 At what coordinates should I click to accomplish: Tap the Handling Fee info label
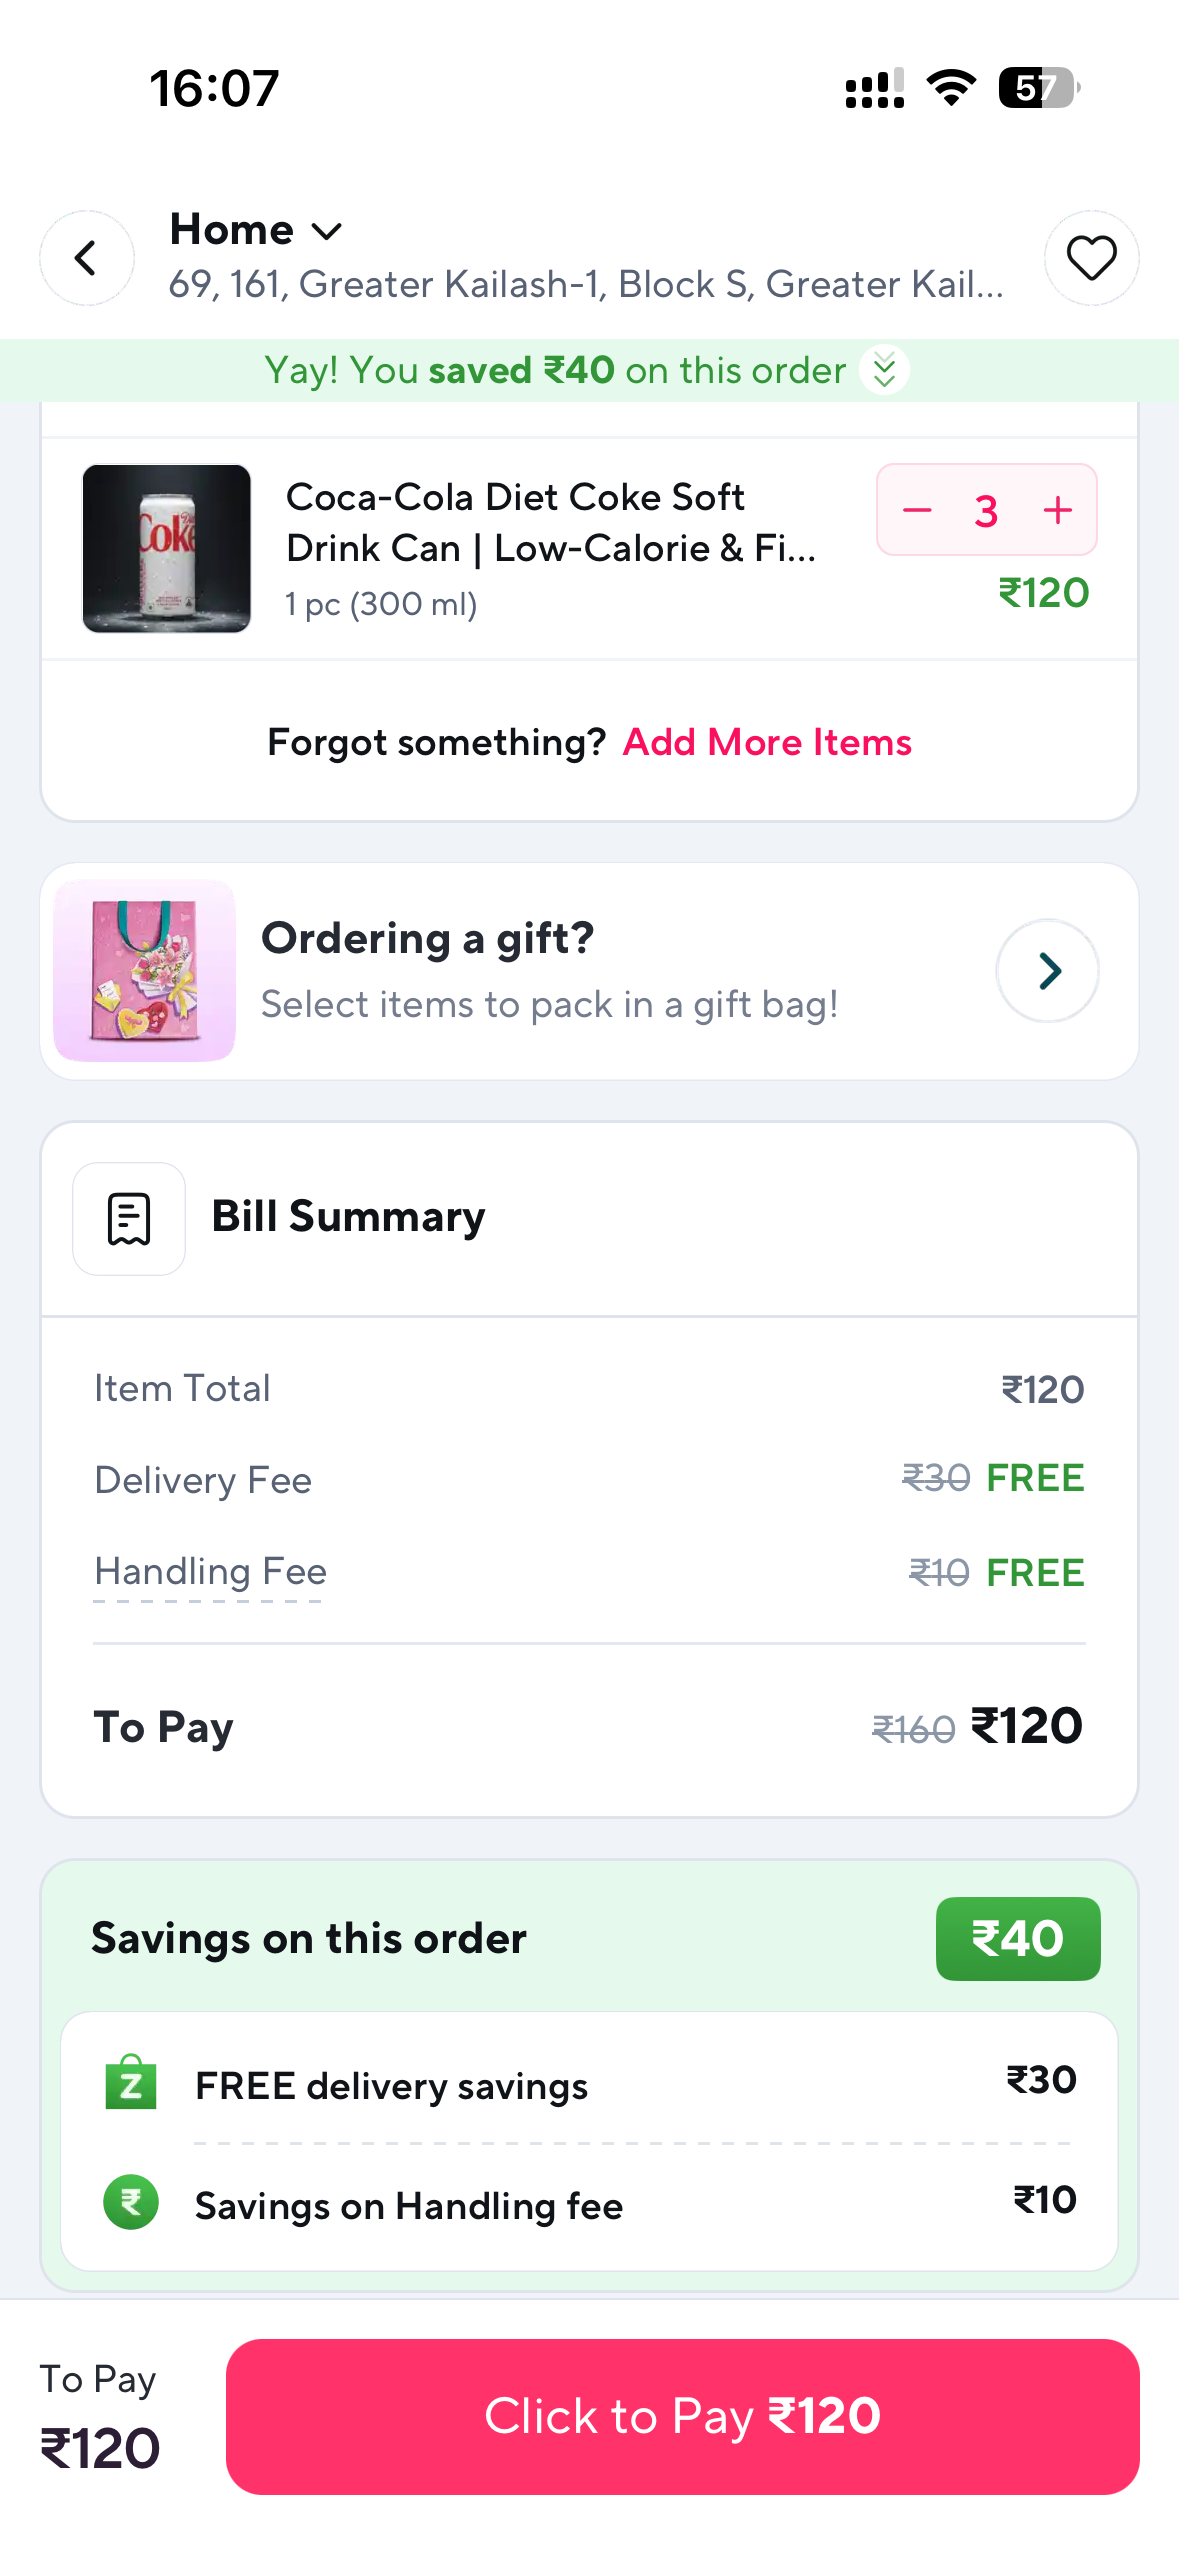tap(210, 1572)
